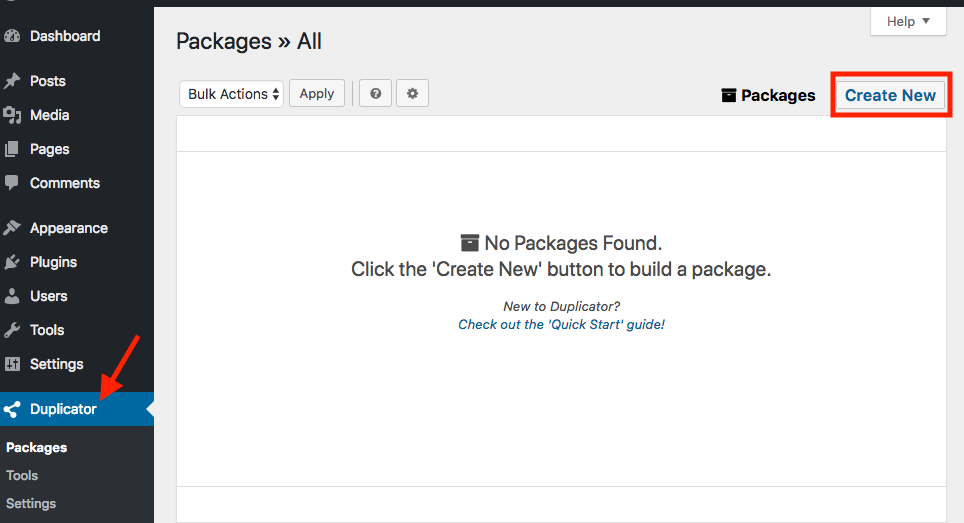The height and width of the screenshot is (523, 964).
Task: Click the Comments bubble icon
Action: click(12, 183)
